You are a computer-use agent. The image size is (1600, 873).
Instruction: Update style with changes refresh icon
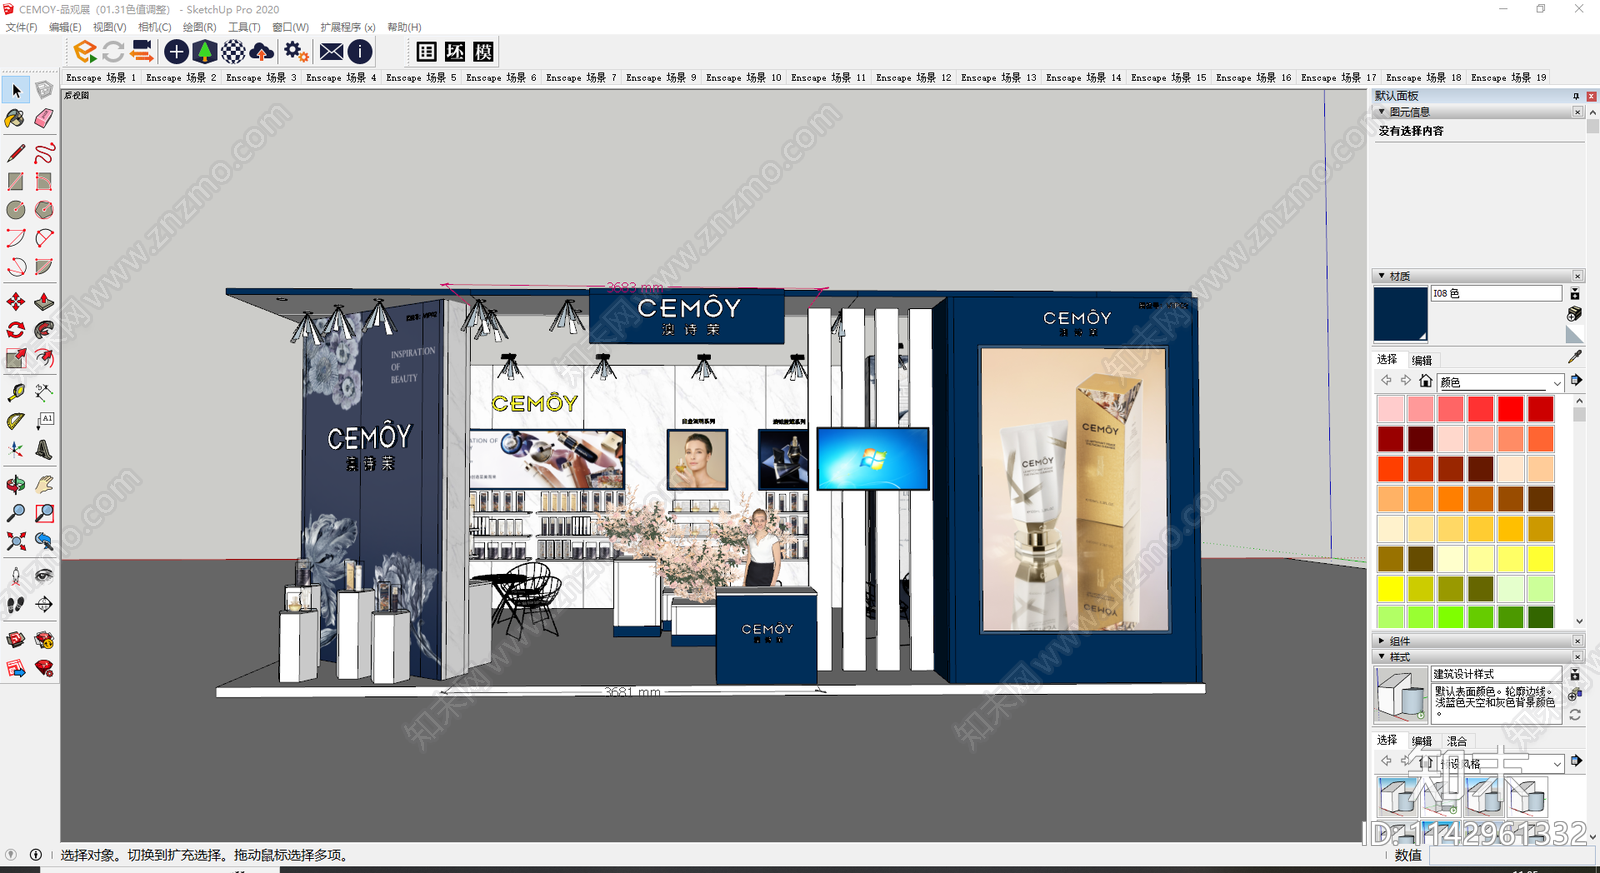click(x=1575, y=715)
